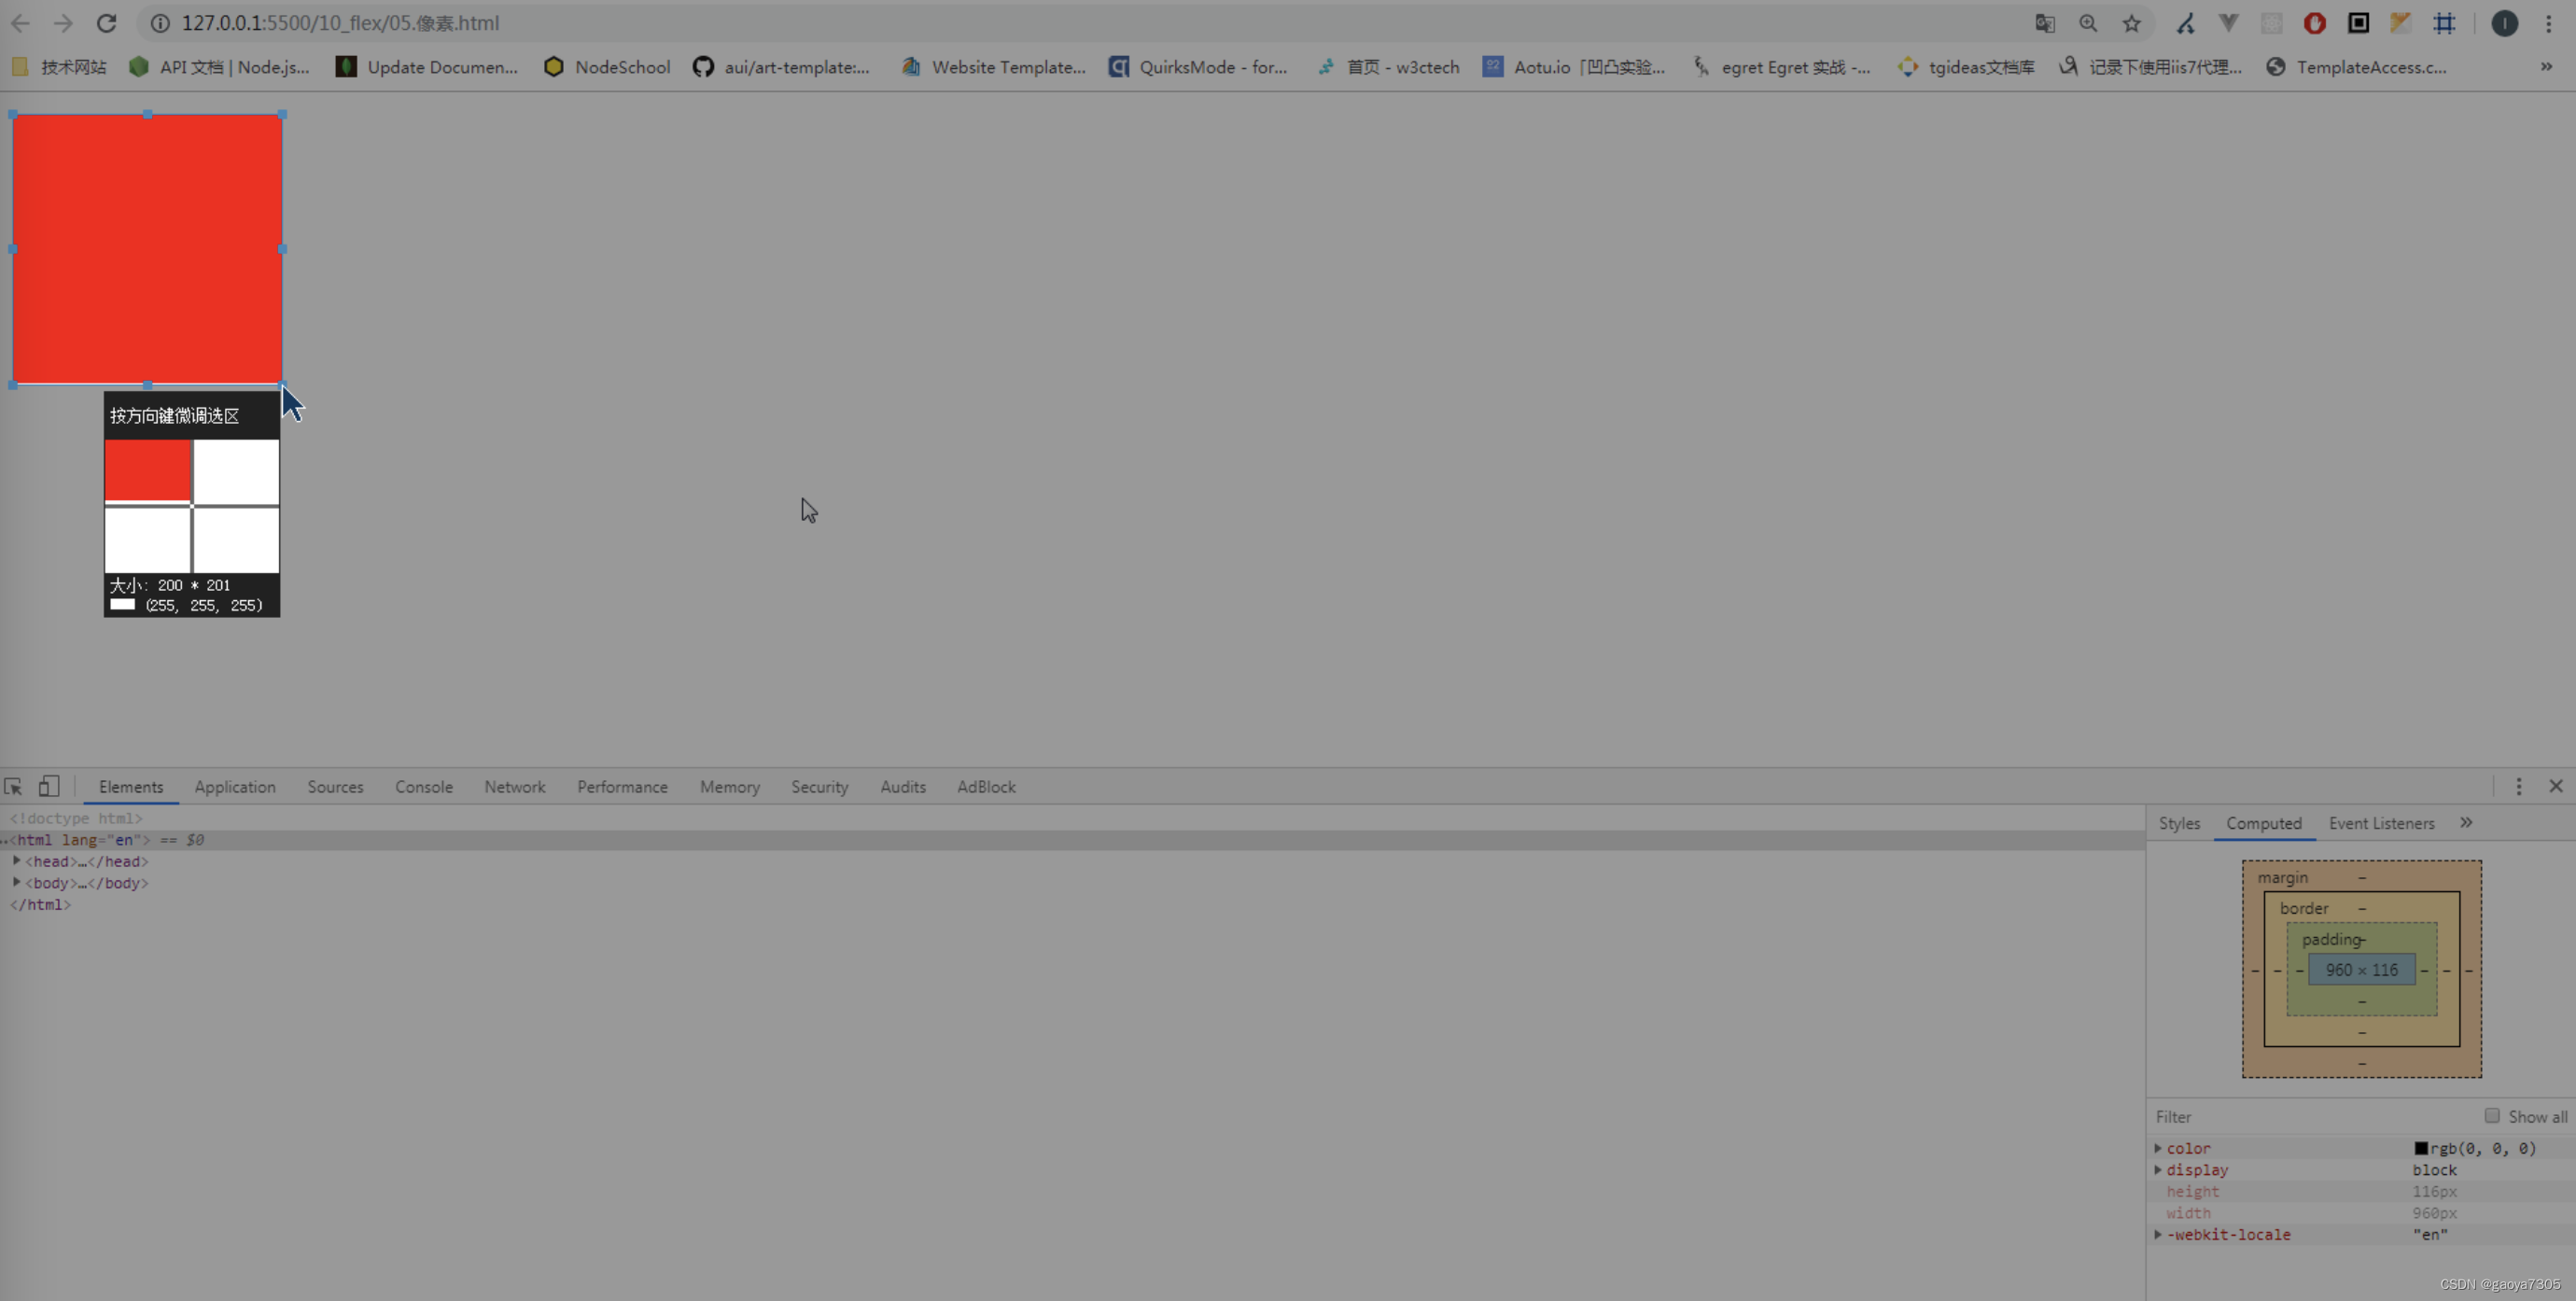Expand the body node

click(16, 883)
